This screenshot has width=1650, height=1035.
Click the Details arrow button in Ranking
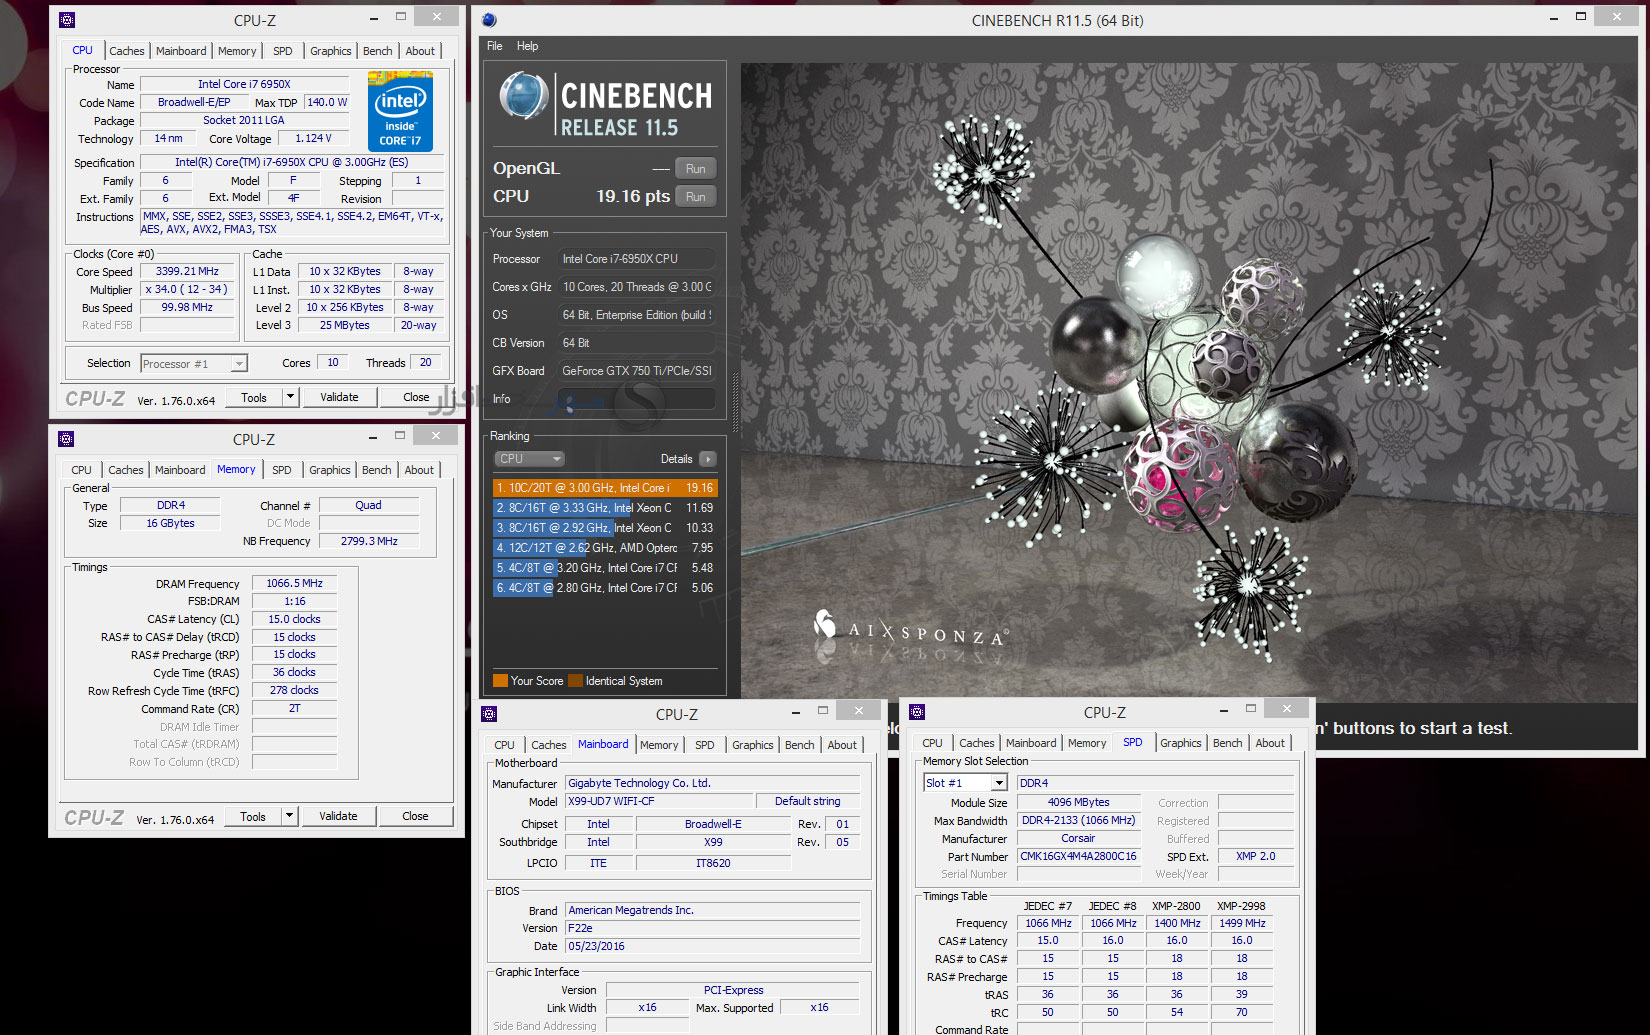(x=707, y=459)
